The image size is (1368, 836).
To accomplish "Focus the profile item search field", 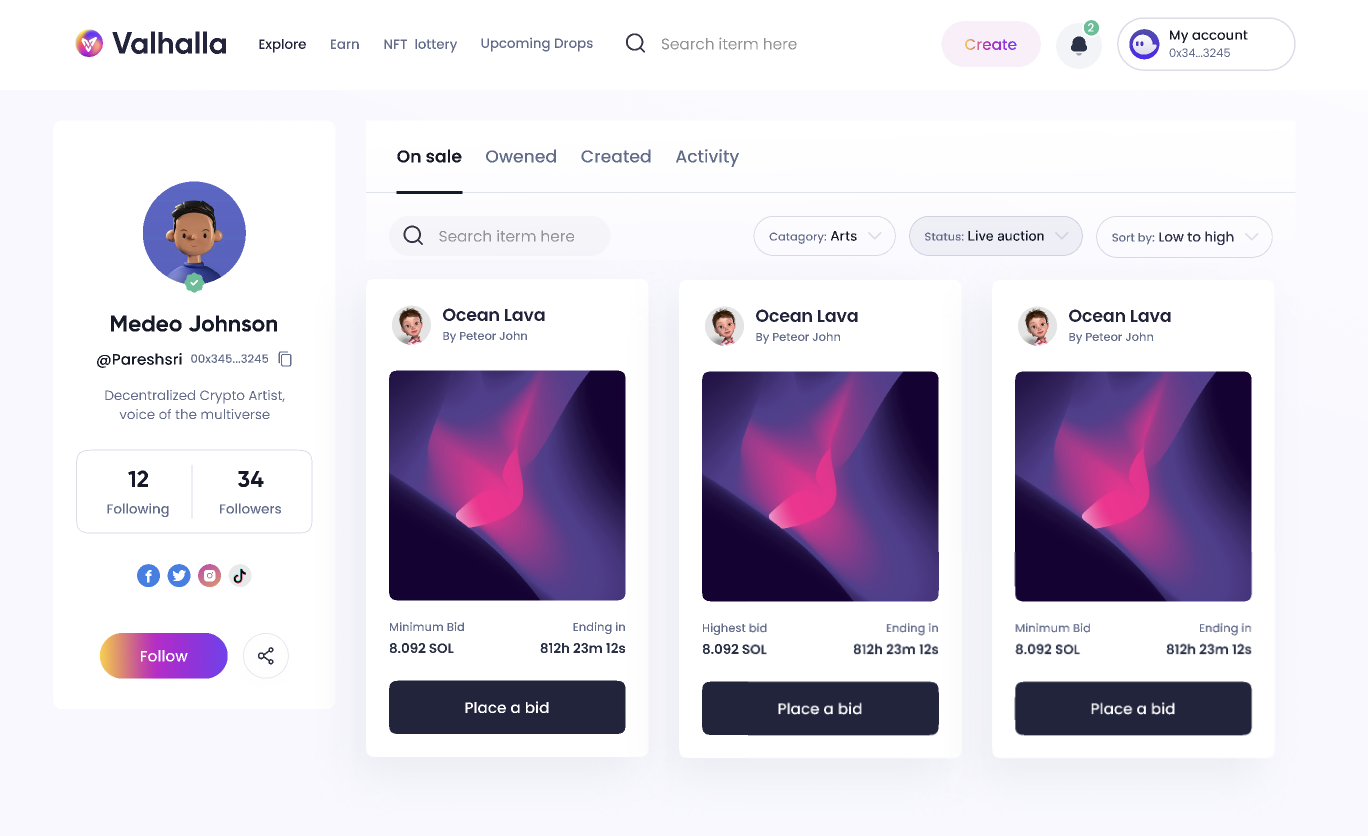I will pyautogui.click(x=499, y=236).
